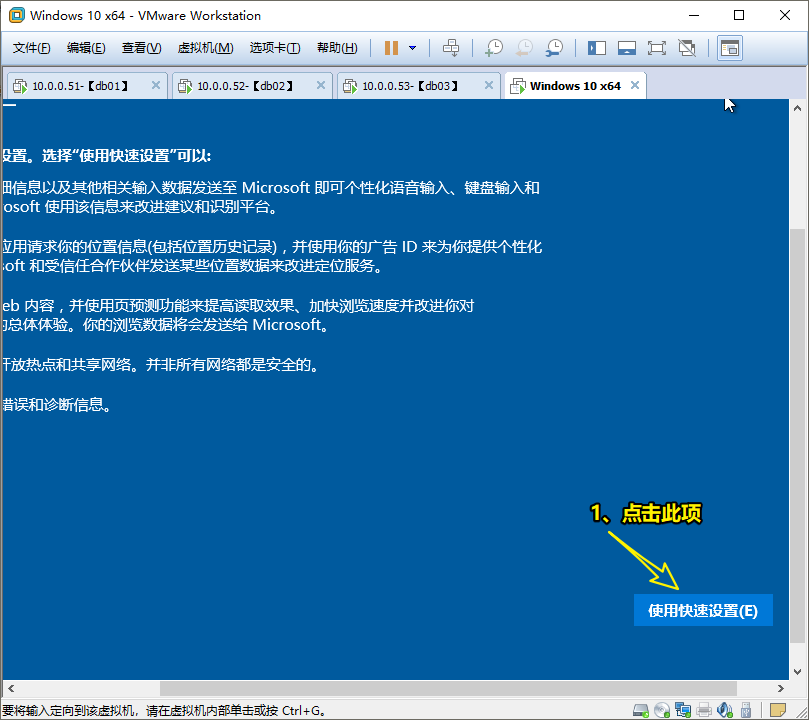Click the VMware Workstation title bar app icon
This screenshot has height=720, width=809.
17,15
